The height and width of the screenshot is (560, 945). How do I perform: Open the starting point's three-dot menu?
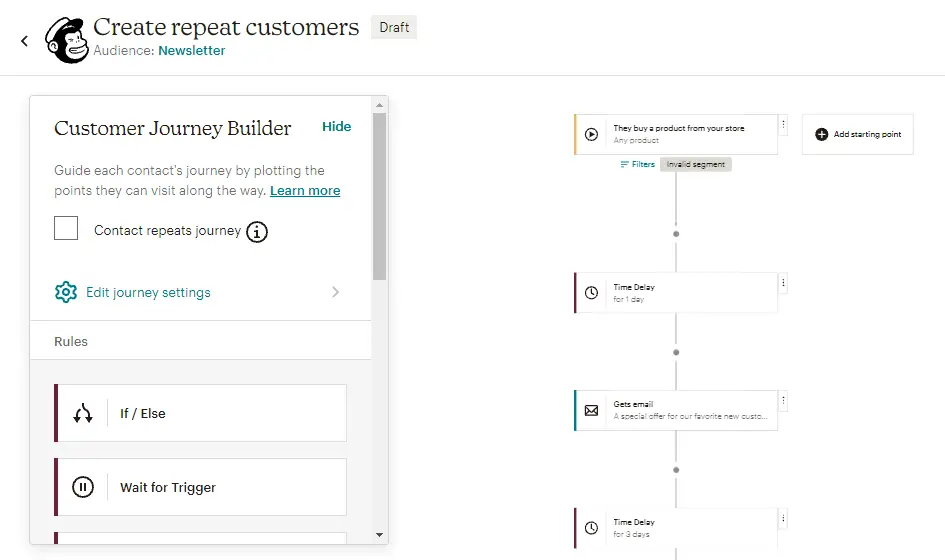point(783,125)
